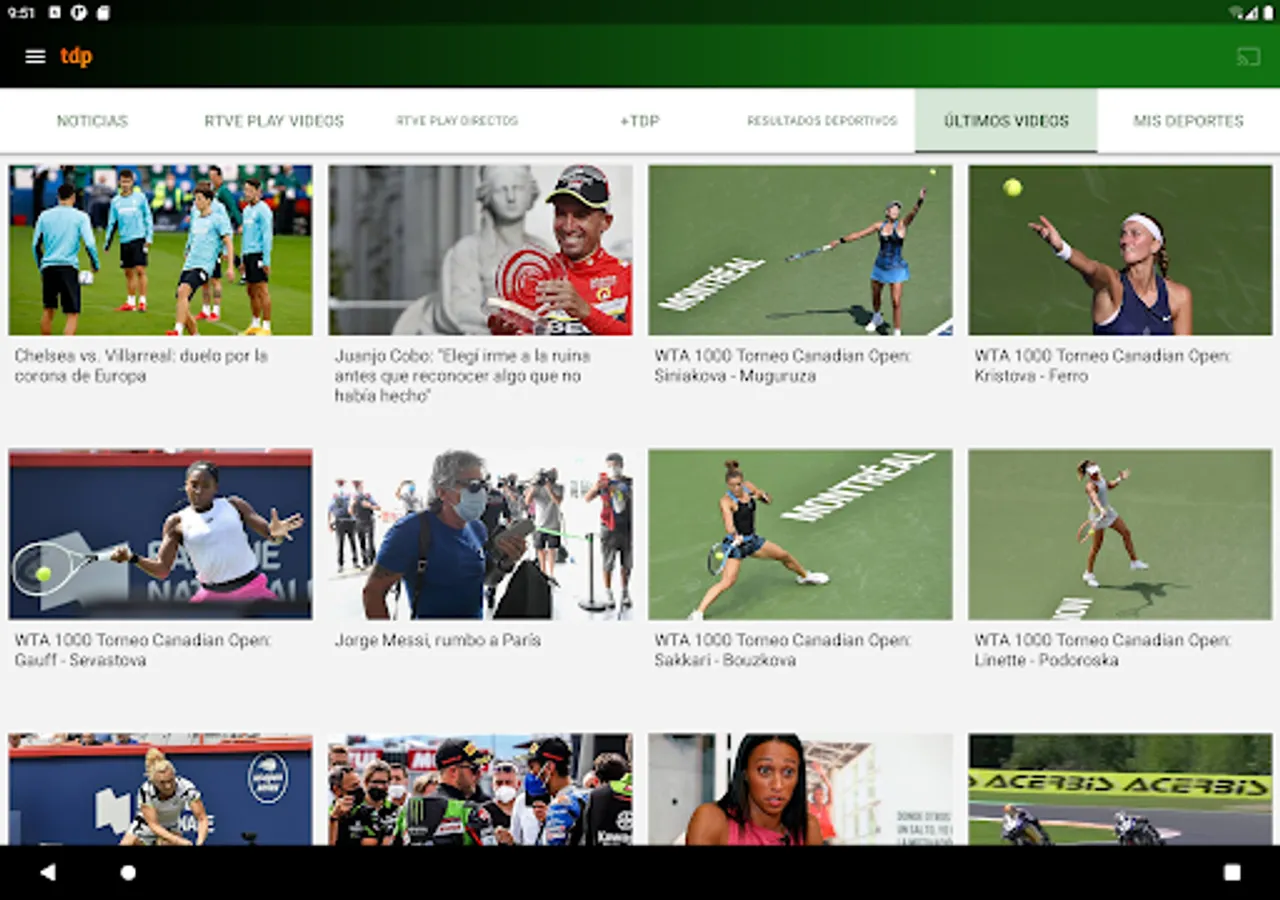Tap the title 'WTA 1000 Torneo Canadian Open: Siniakova - Muguruza'
1280x900 pixels.
[783, 366]
